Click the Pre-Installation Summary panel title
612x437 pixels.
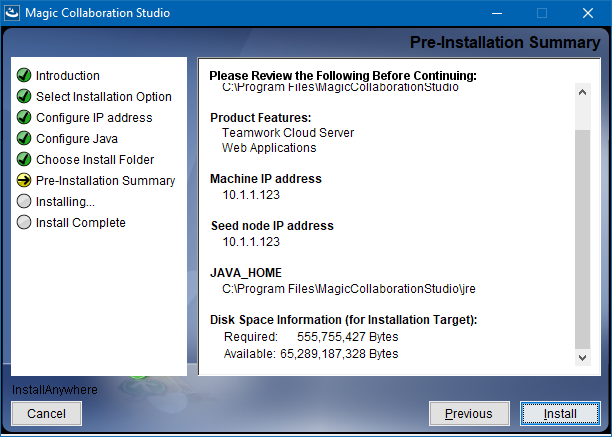505,43
